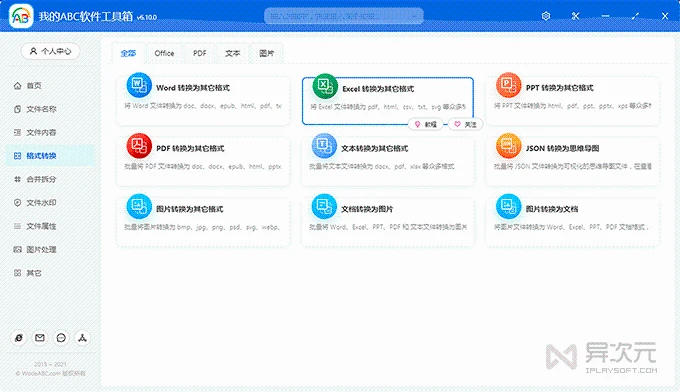Click the 关注 heart button on Excel card
Image resolution: width=680 pixels, height=392 pixels.
(465, 124)
